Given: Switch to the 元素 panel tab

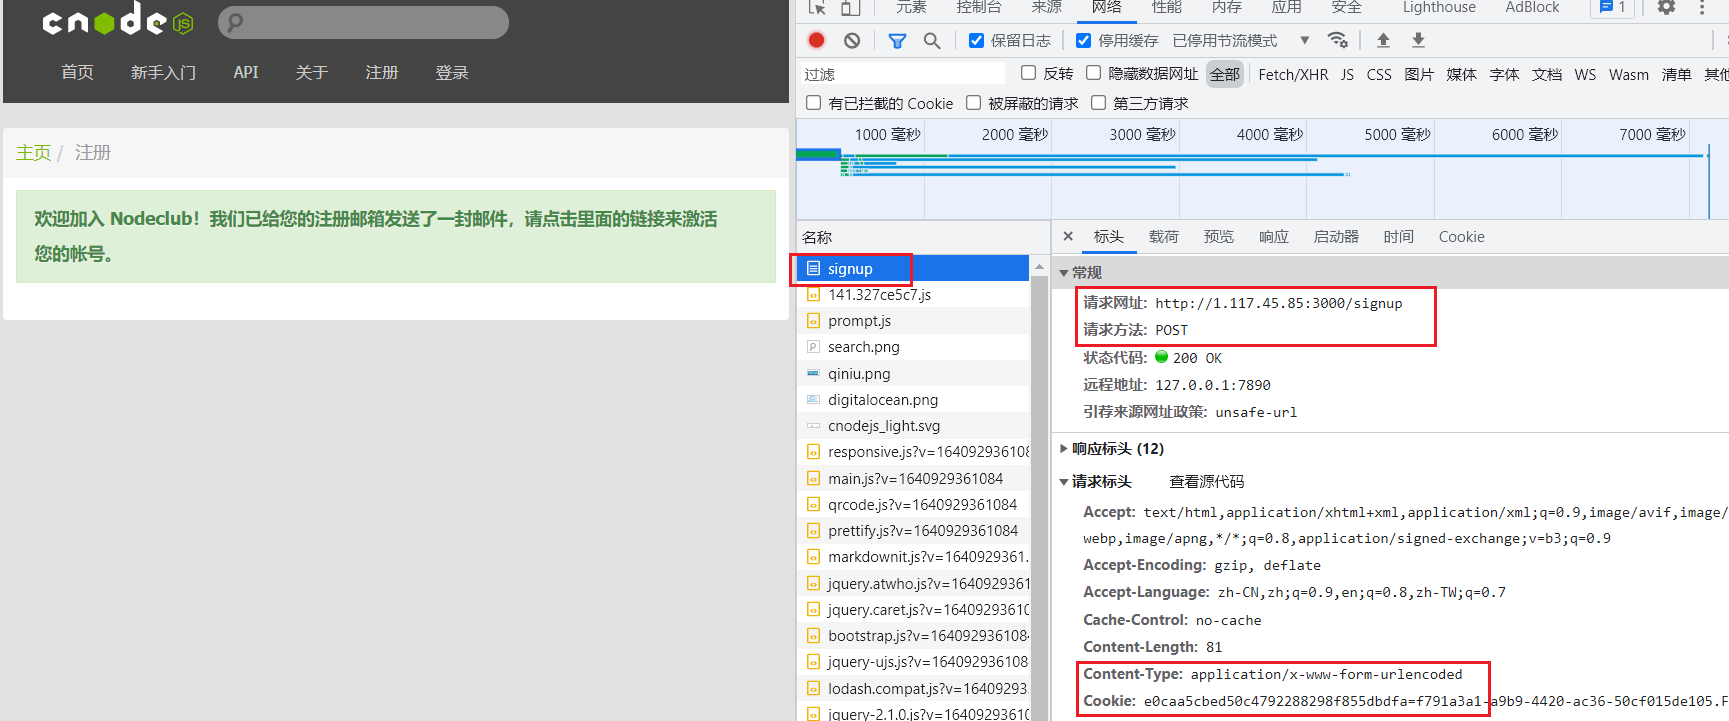Looking at the screenshot, I should 911,8.
